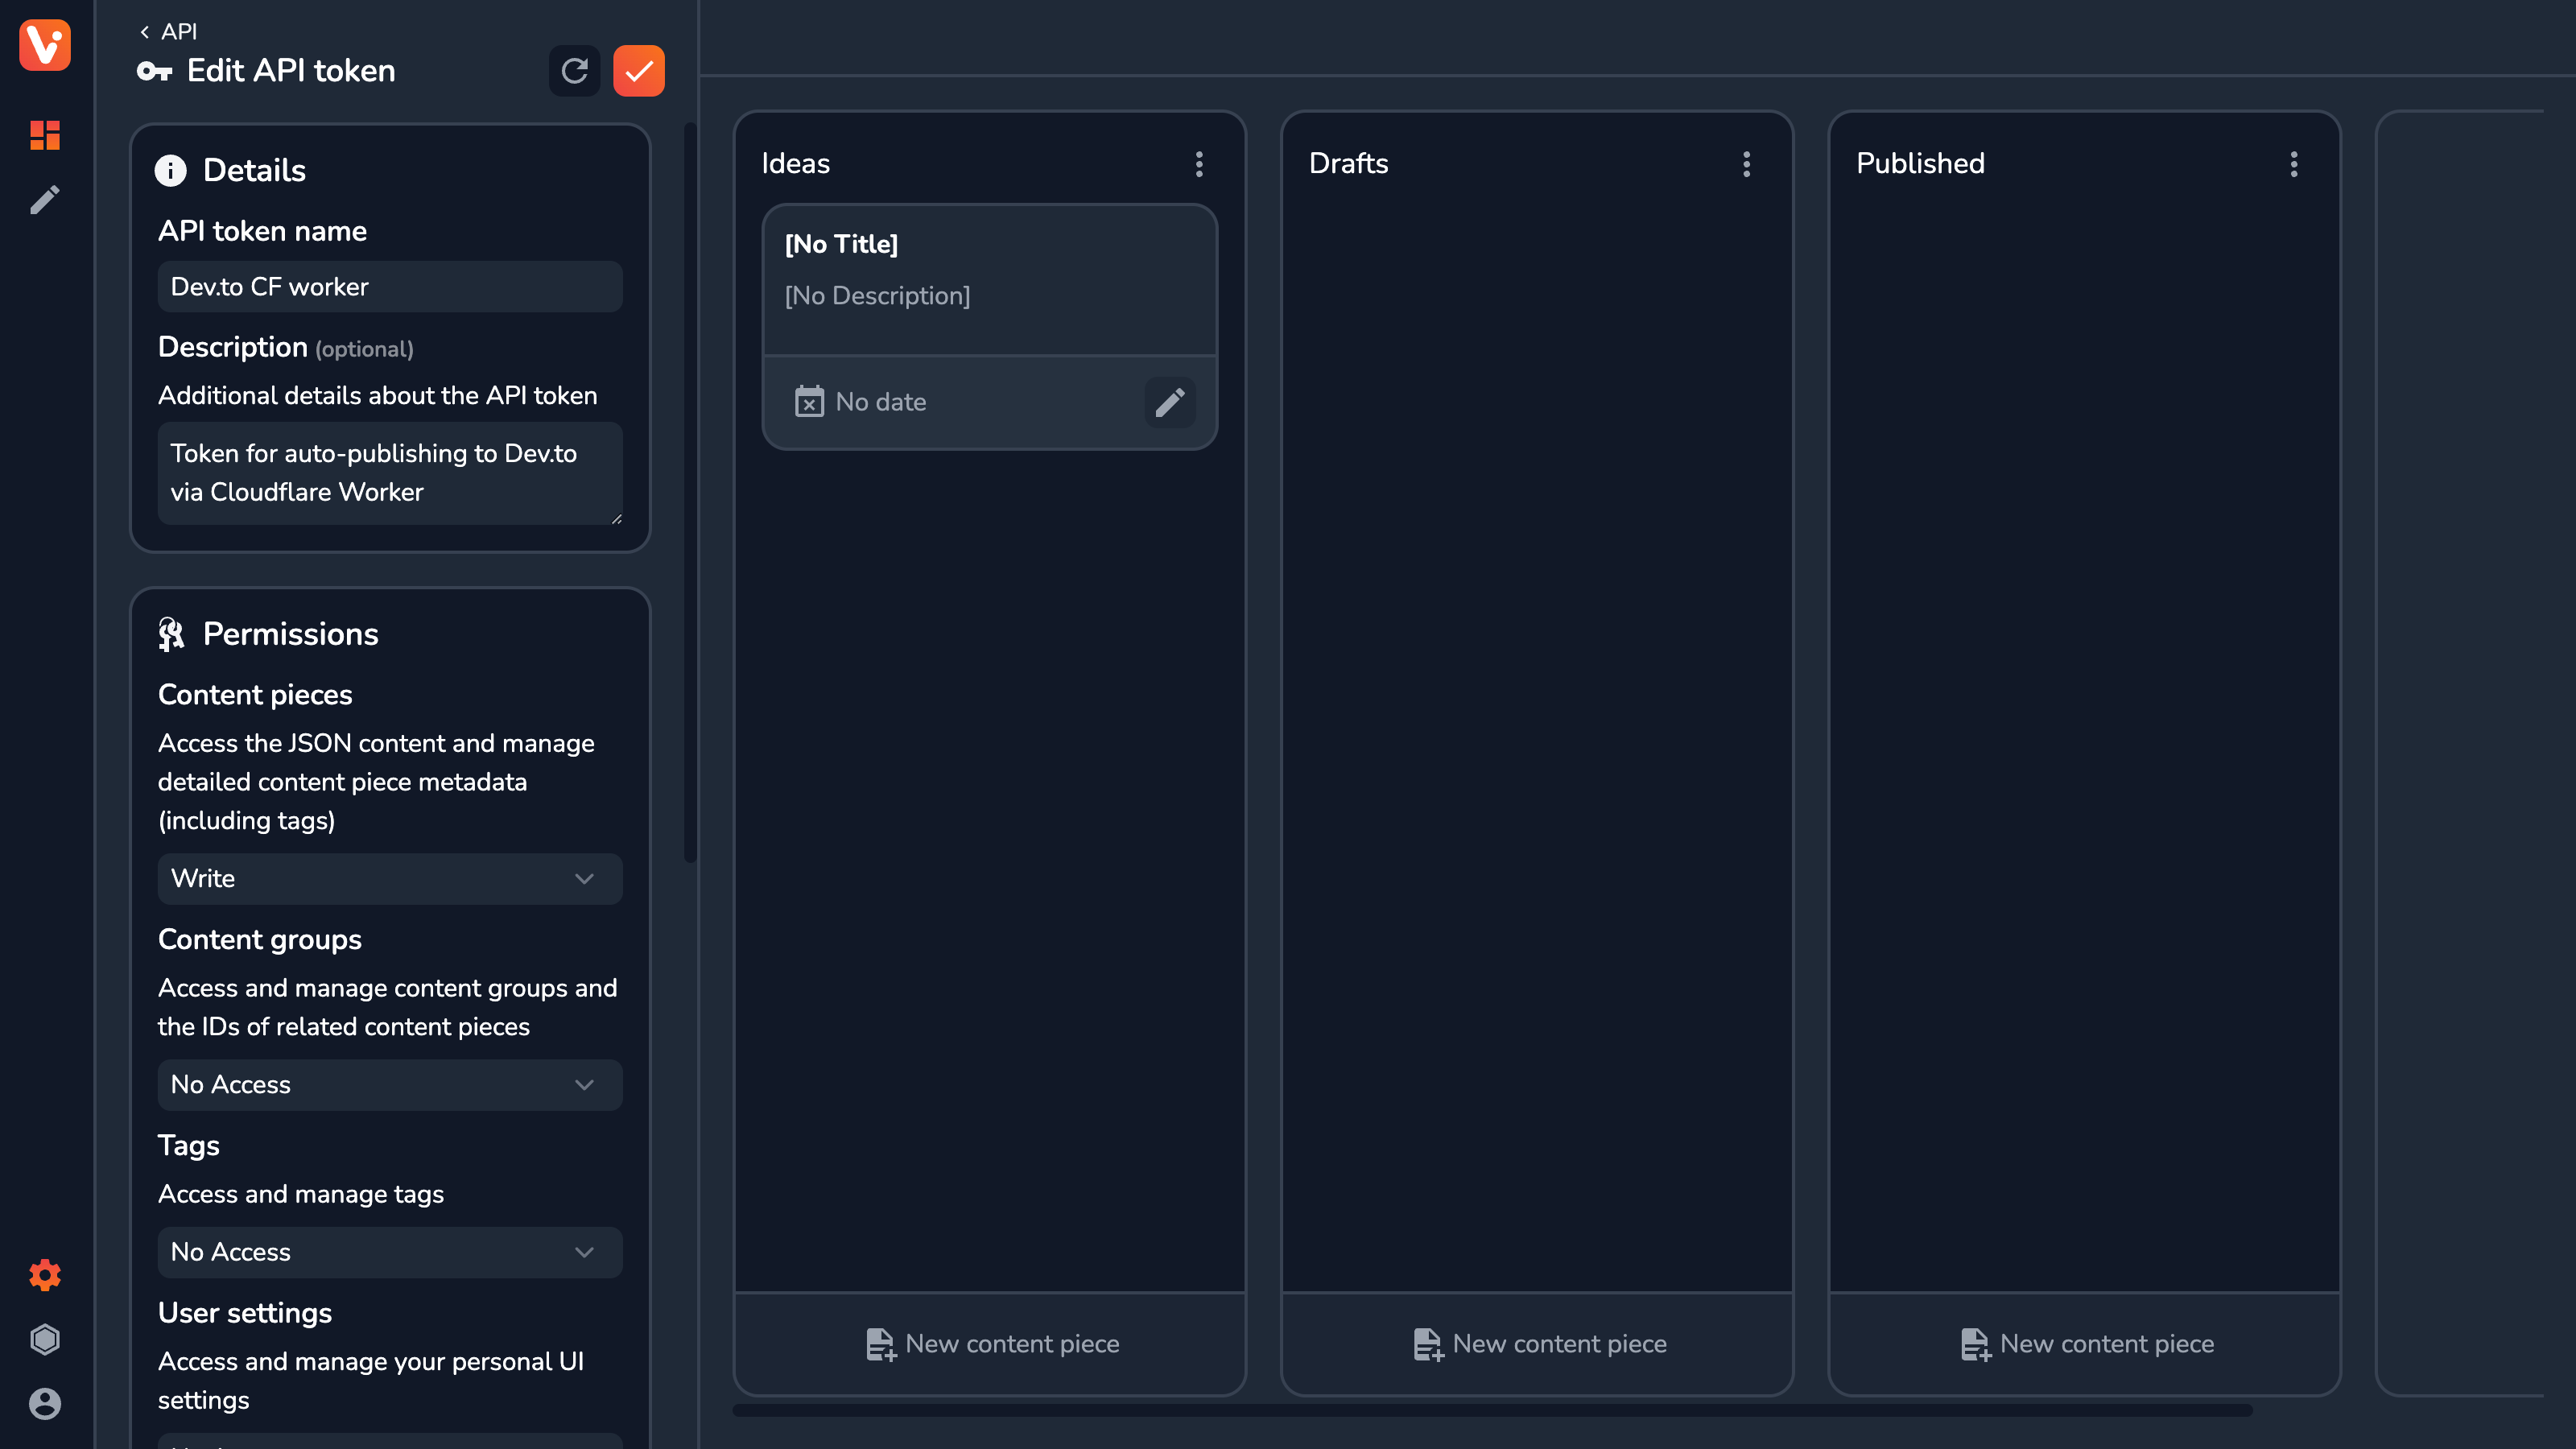This screenshot has width=2576, height=1449.
Task: Open the Content pieces permissions dropdown
Action: [390, 877]
